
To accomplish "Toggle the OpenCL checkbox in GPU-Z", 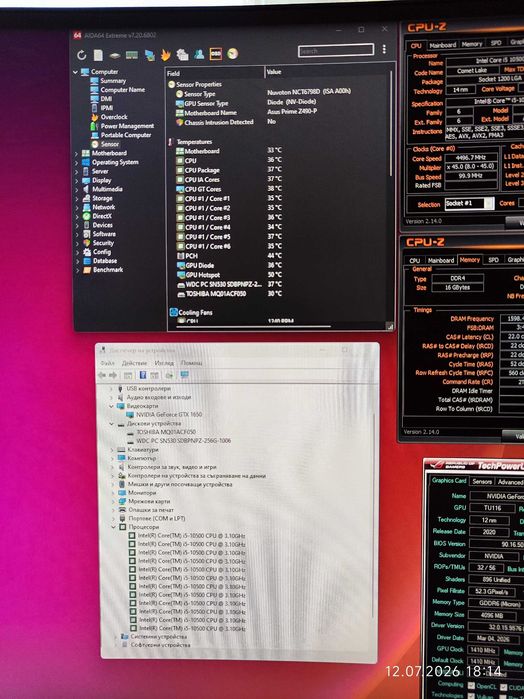I will pyautogui.click(x=471, y=686).
